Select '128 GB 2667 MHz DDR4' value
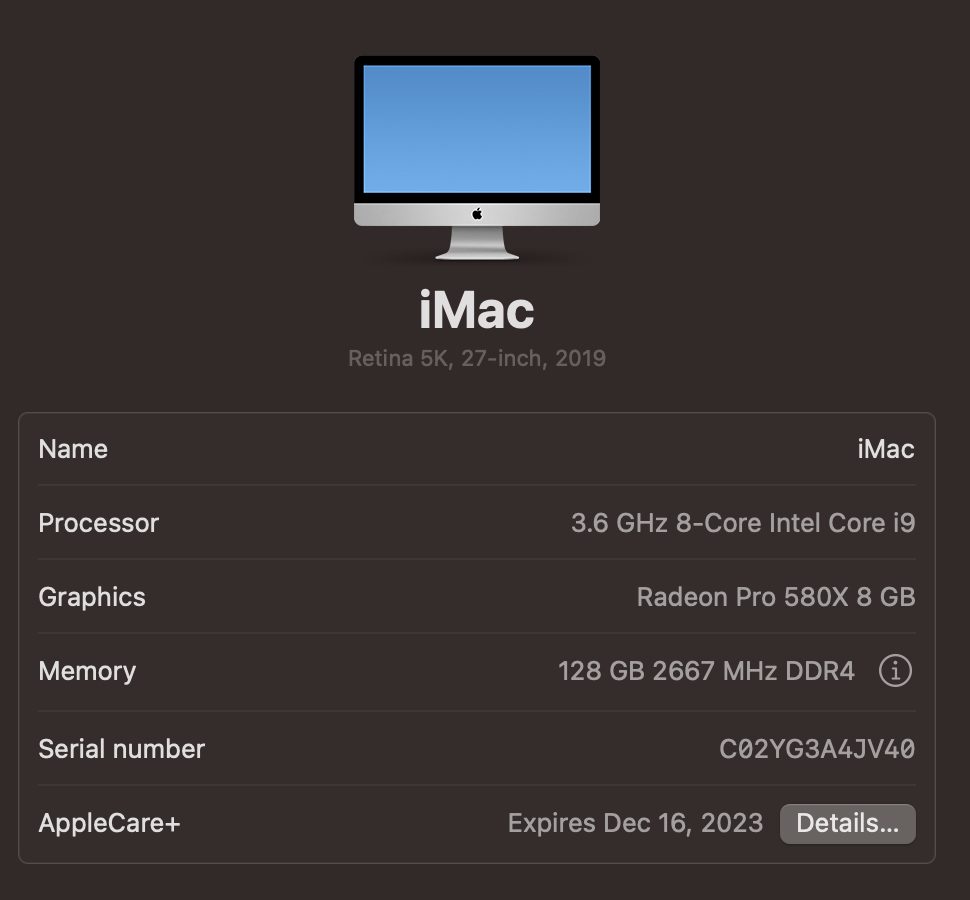The width and height of the screenshot is (970, 900). (x=706, y=671)
